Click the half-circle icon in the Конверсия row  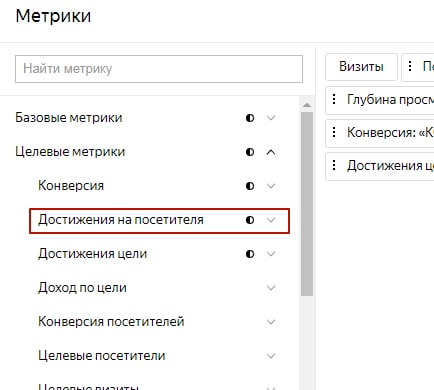(x=250, y=186)
